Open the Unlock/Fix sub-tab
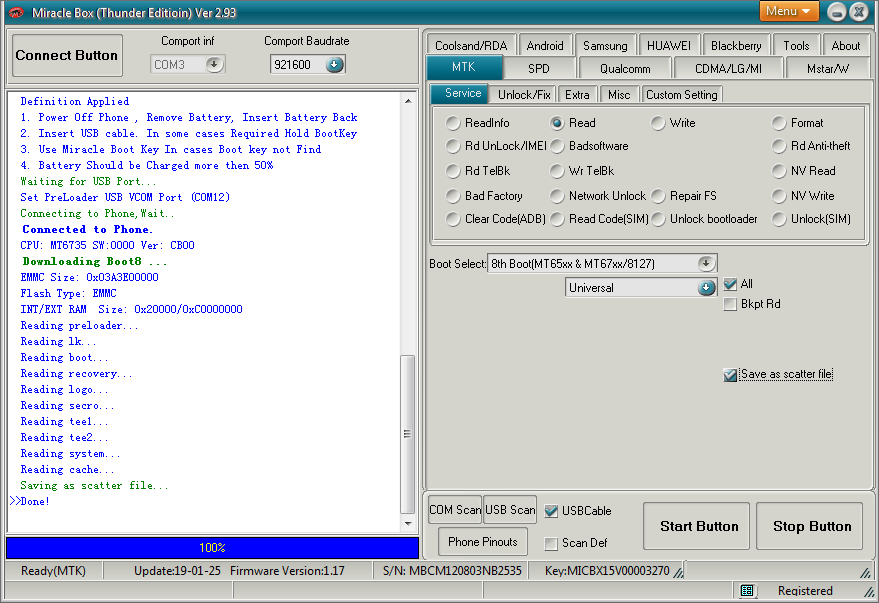 (524, 95)
